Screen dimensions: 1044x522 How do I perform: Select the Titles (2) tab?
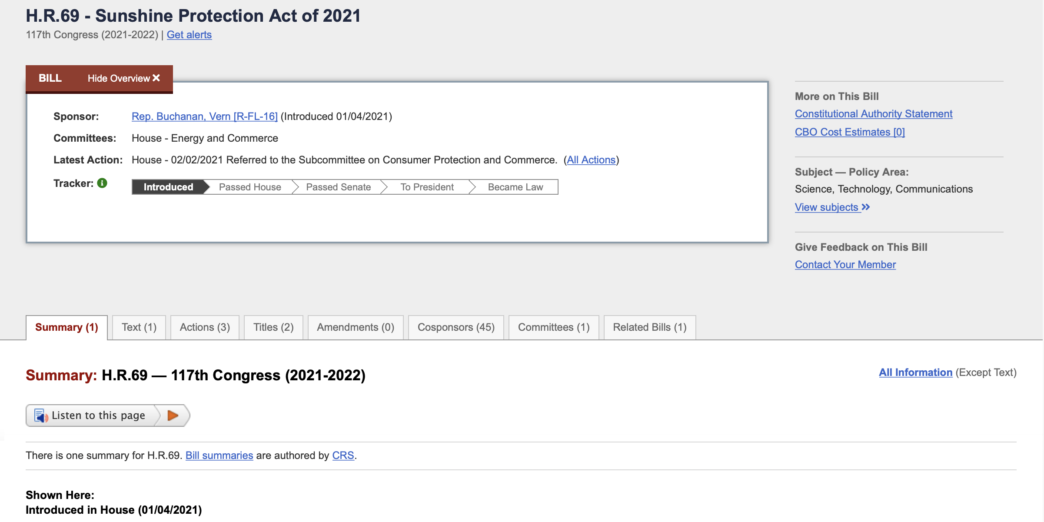coord(273,327)
